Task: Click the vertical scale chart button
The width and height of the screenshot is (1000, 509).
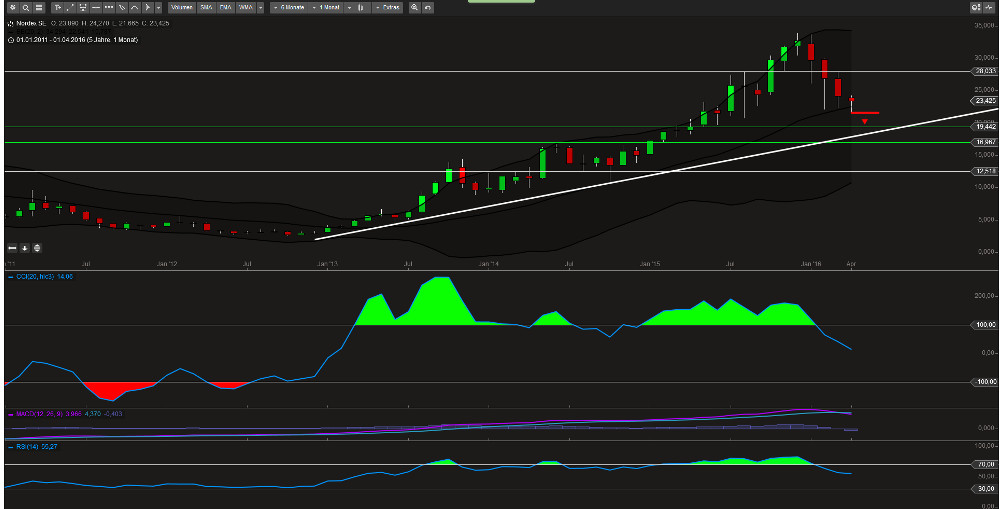Action: [37, 248]
